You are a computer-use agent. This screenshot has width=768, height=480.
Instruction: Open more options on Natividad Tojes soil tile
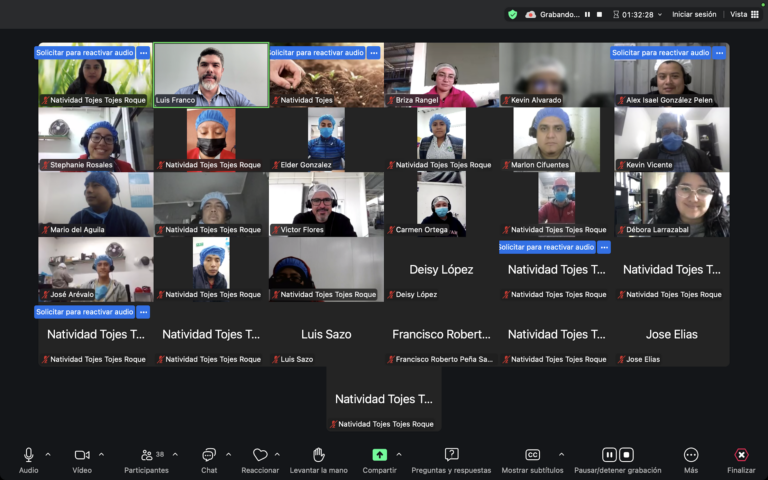[374, 53]
